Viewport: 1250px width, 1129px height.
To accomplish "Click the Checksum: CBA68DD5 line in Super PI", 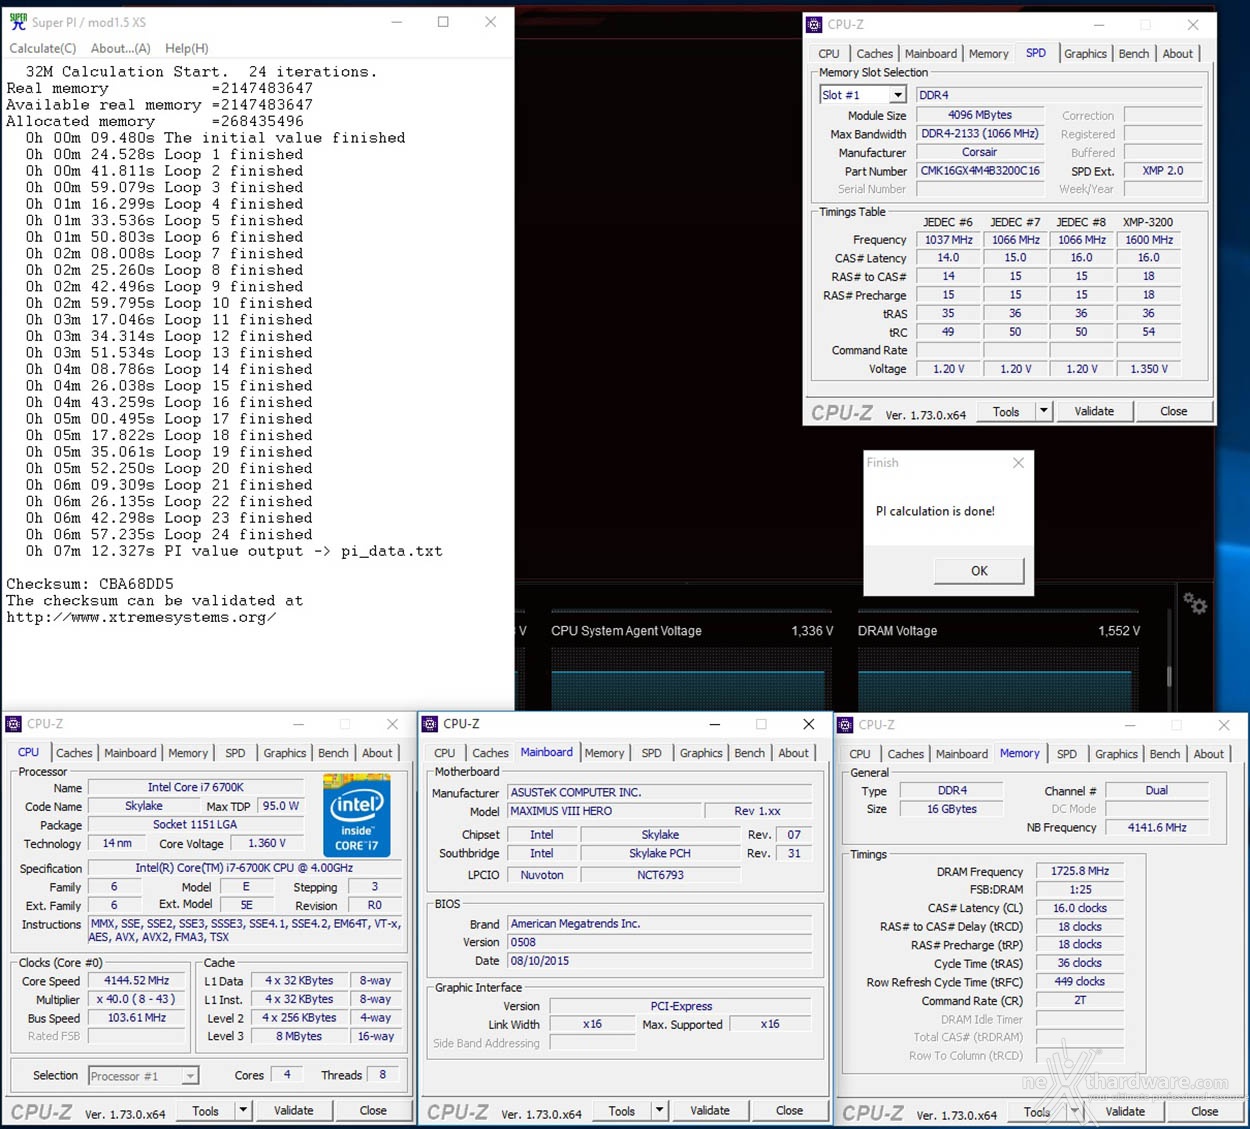I will tap(90, 584).
